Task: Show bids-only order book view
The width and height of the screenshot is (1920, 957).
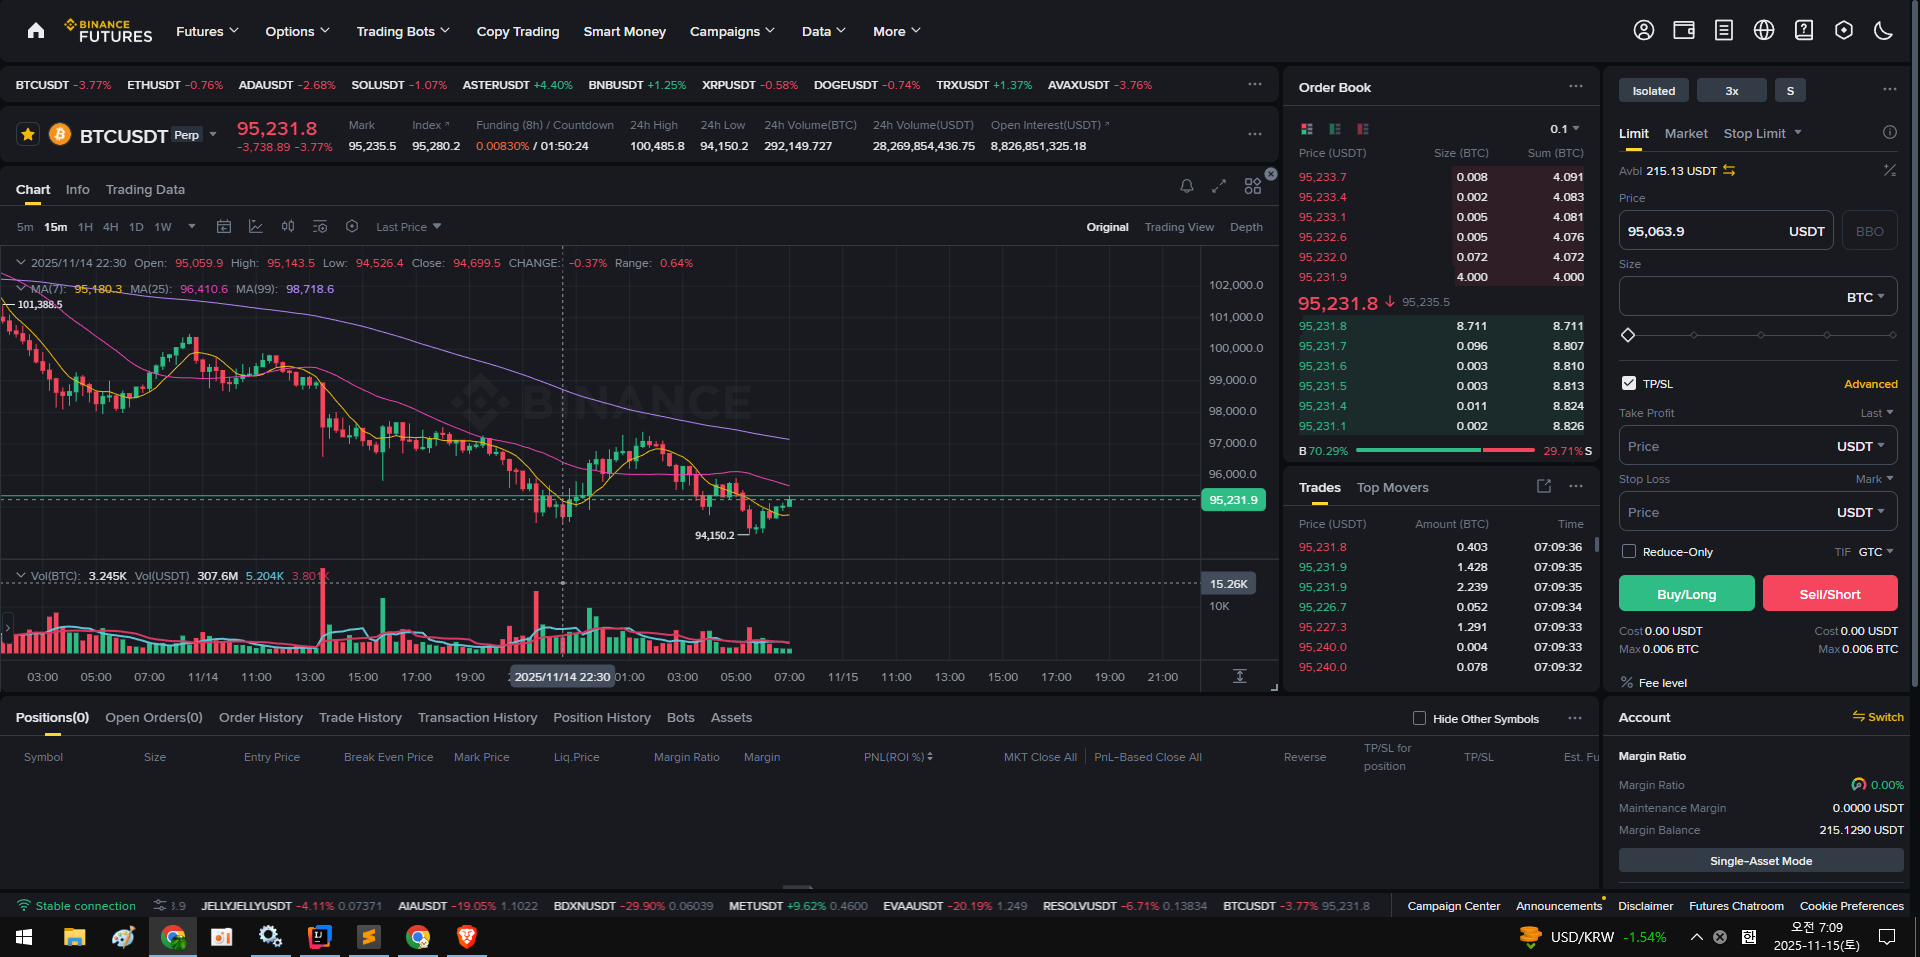Action: click(x=1335, y=129)
